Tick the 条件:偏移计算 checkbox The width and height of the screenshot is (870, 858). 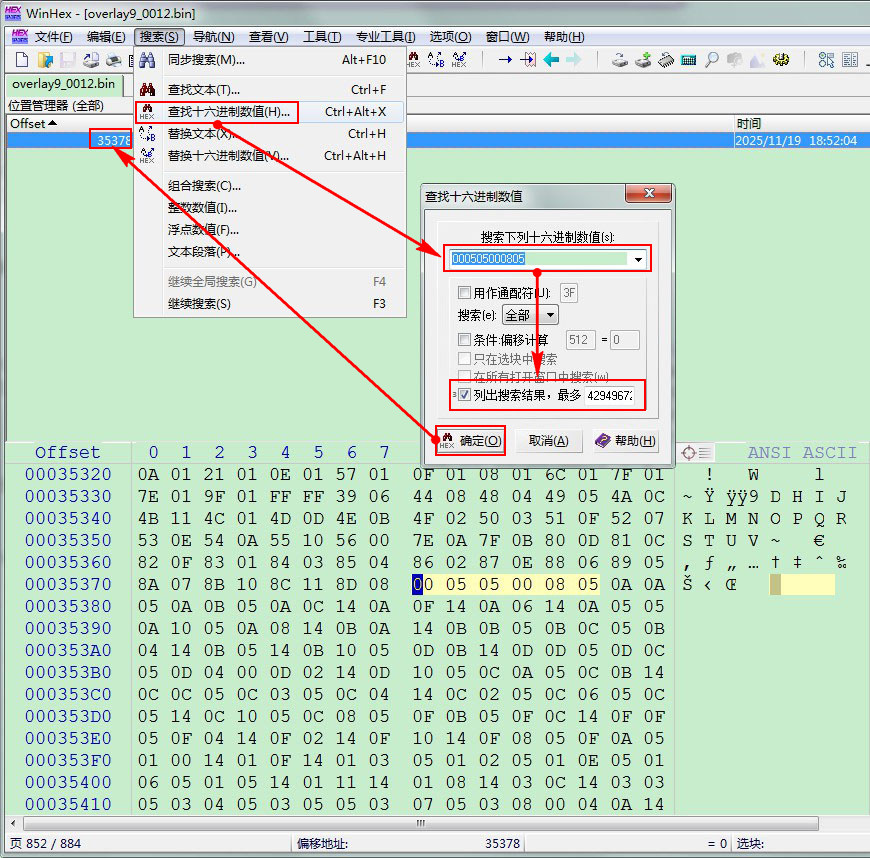pos(464,339)
